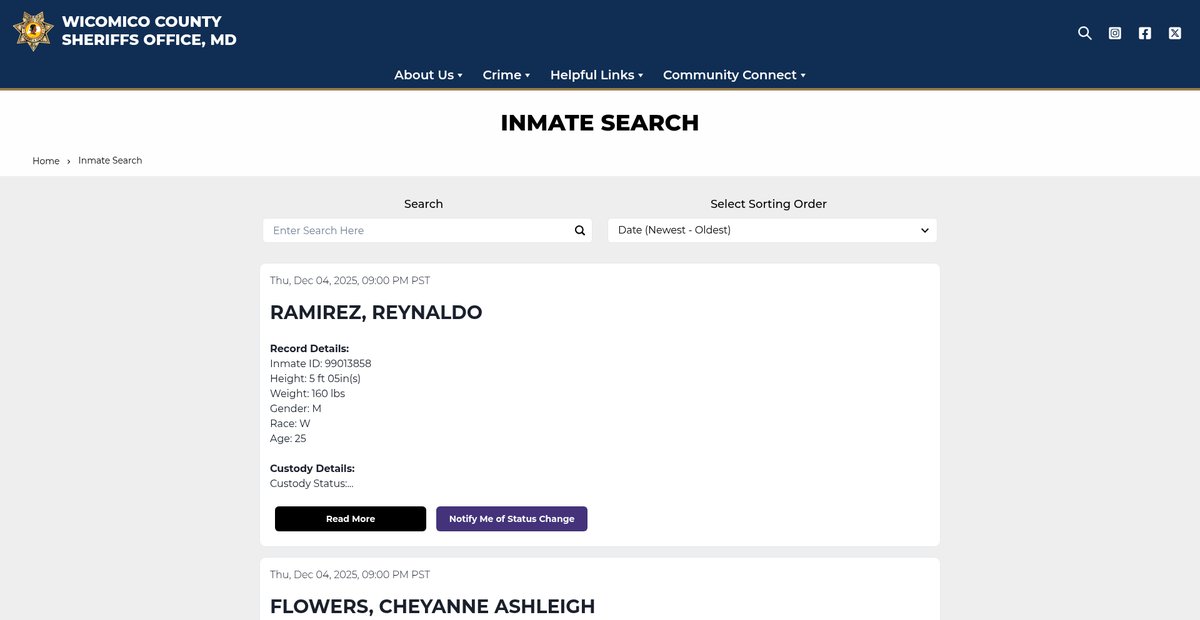Open the site search magnifier icon
This screenshot has height=620, width=1200.
click(x=1085, y=33)
